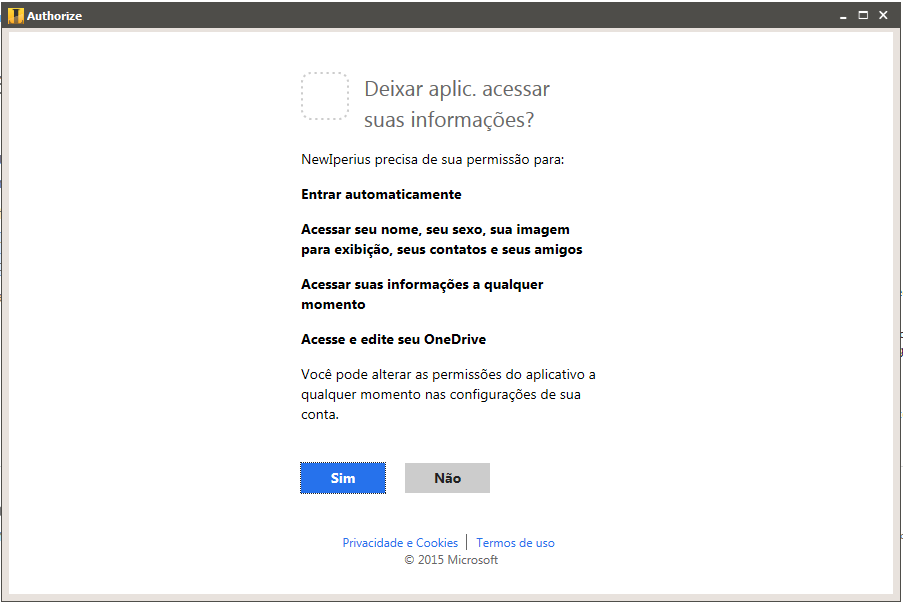903x604 pixels.
Task: Click the heading 'Deixar aplic. acessar suas informações?'
Action: pyautogui.click(x=457, y=104)
